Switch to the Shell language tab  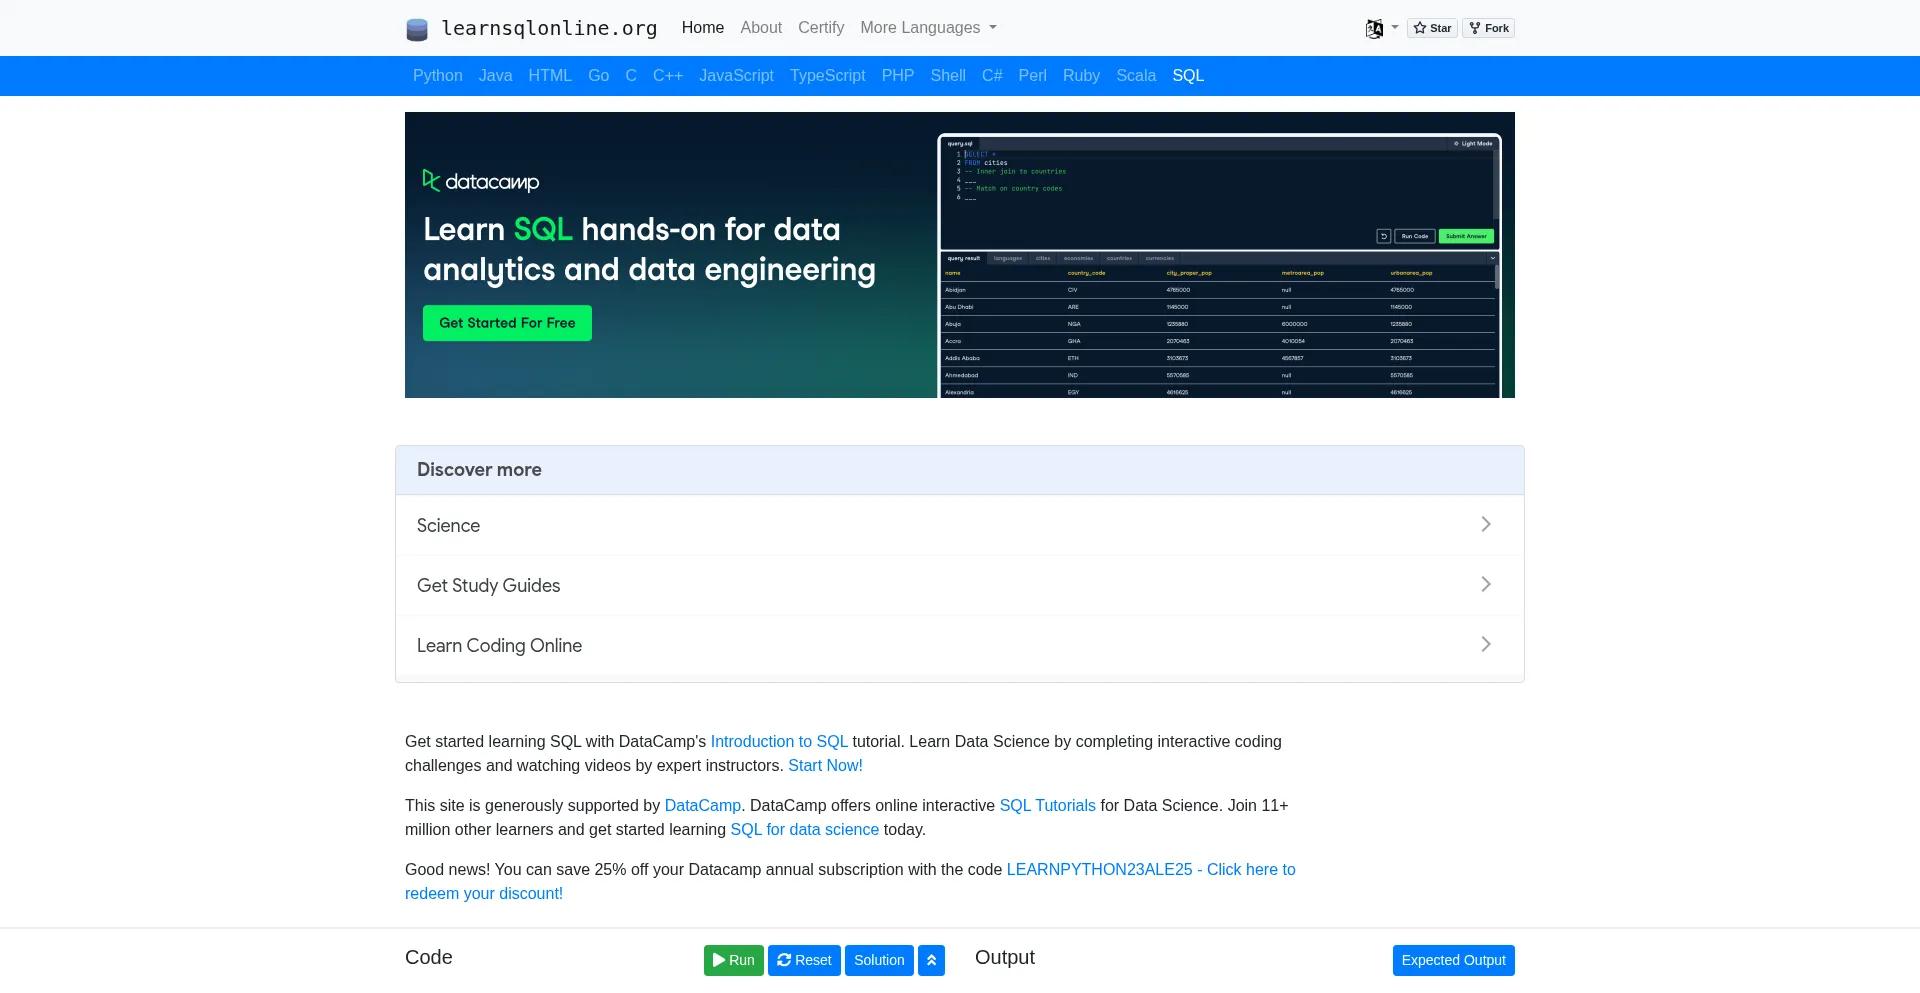(948, 76)
